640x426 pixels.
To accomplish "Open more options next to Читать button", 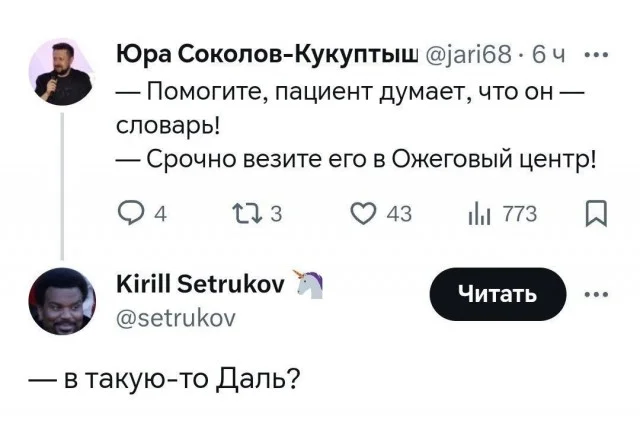I will (596, 294).
